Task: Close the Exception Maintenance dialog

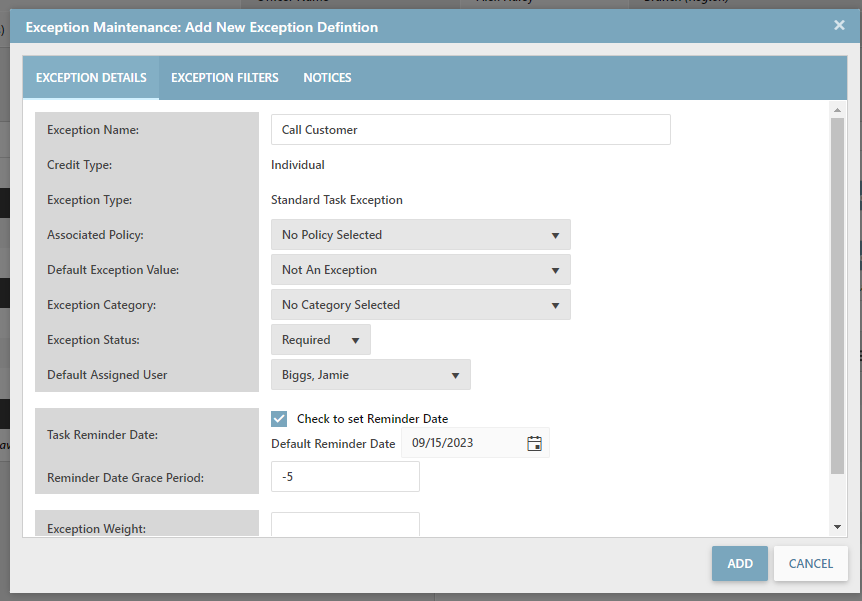Action: coord(839,26)
